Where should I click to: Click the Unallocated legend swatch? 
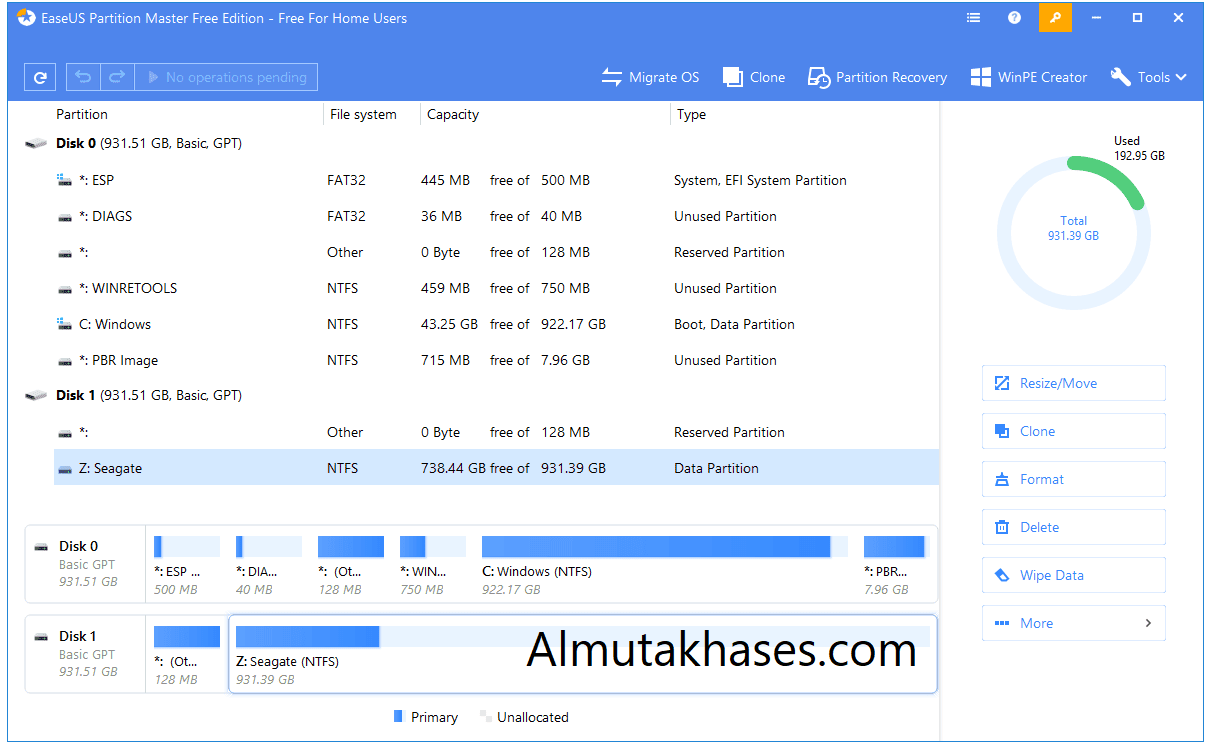tap(486, 717)
